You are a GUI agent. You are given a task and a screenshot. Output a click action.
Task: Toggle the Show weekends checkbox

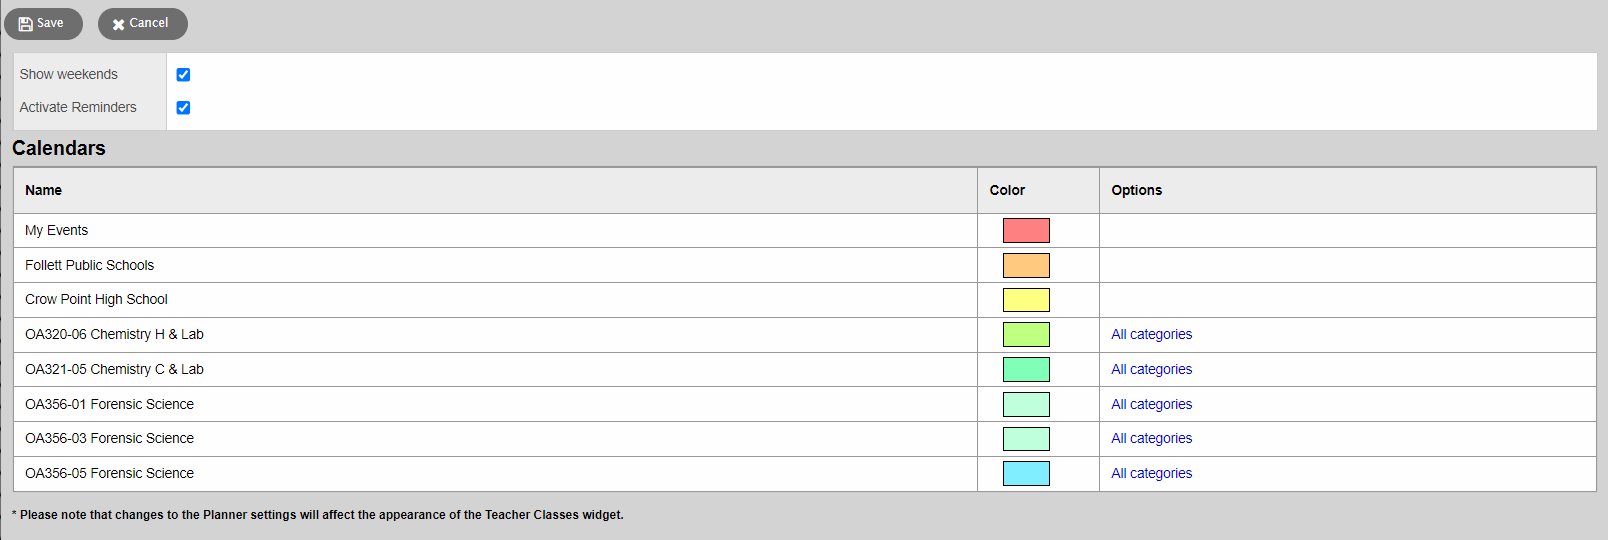[x=183, y=74]
